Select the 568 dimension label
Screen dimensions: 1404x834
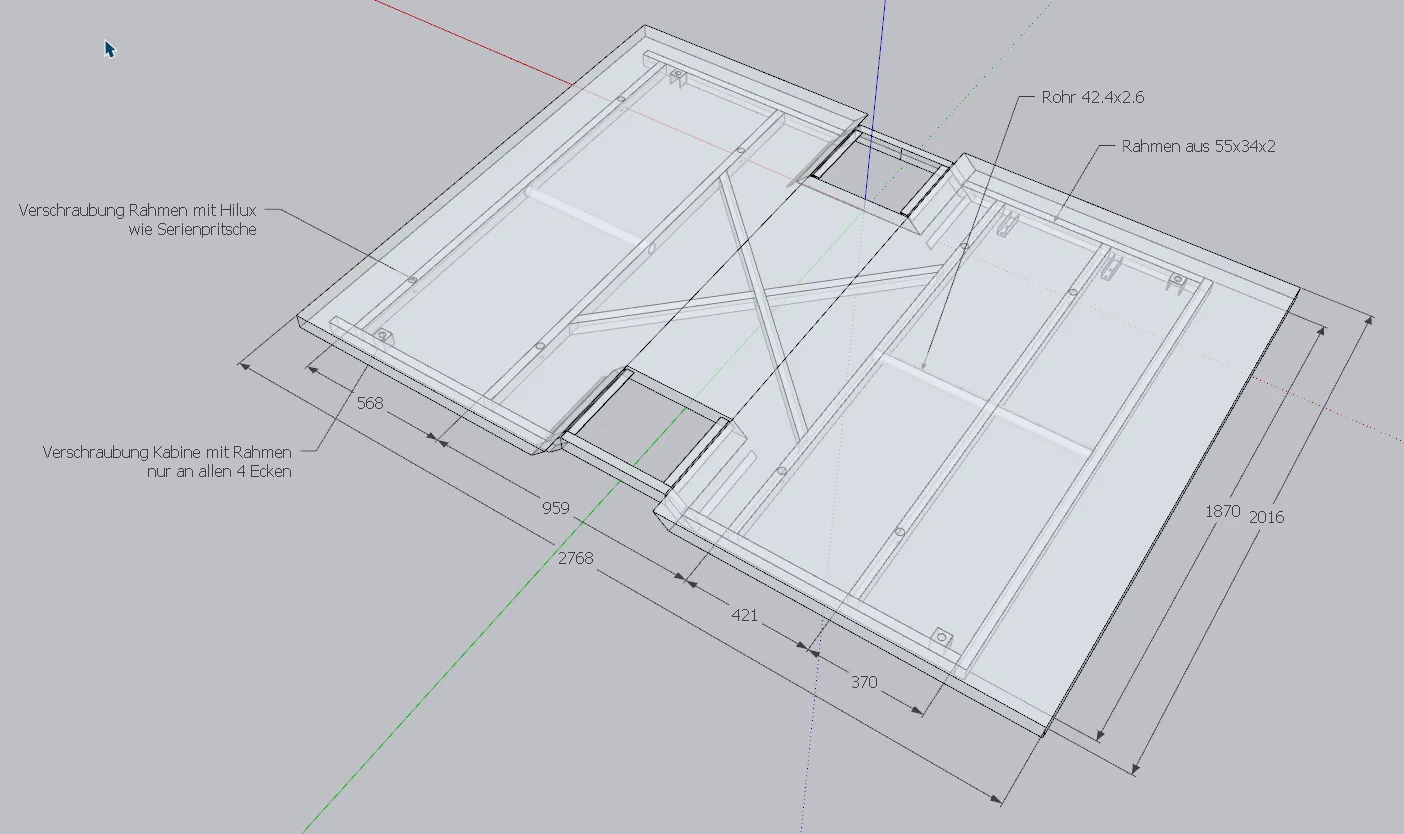(370, 403)
